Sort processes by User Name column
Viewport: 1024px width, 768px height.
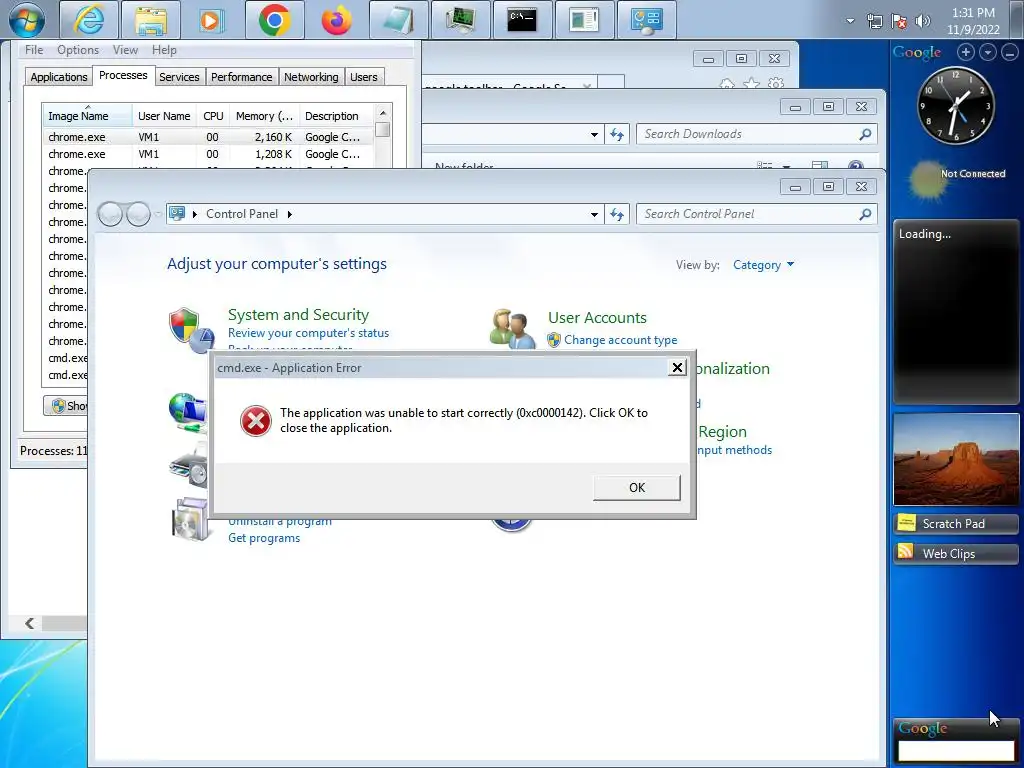[164, 116]
